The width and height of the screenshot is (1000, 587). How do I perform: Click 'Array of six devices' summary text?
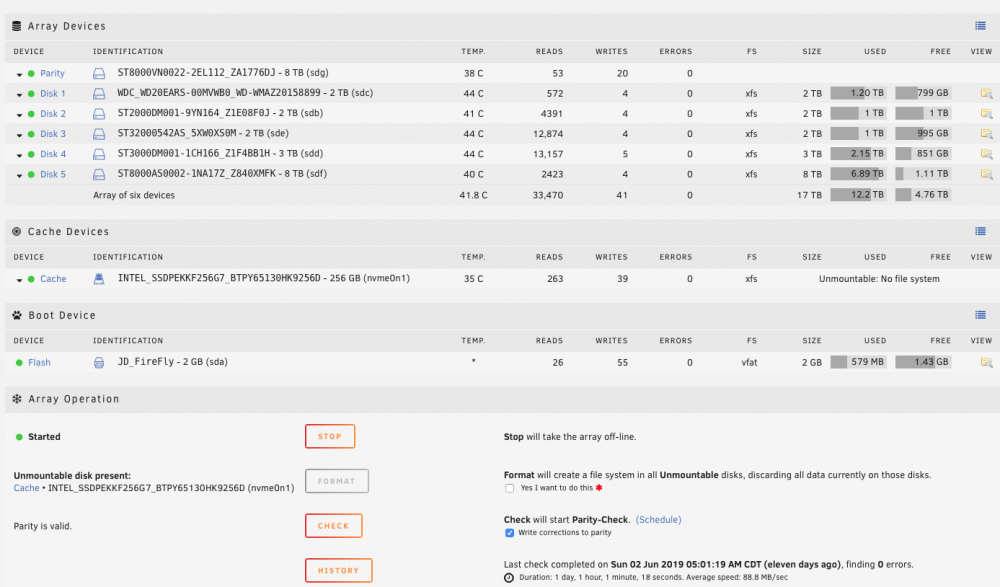point(134,195)
